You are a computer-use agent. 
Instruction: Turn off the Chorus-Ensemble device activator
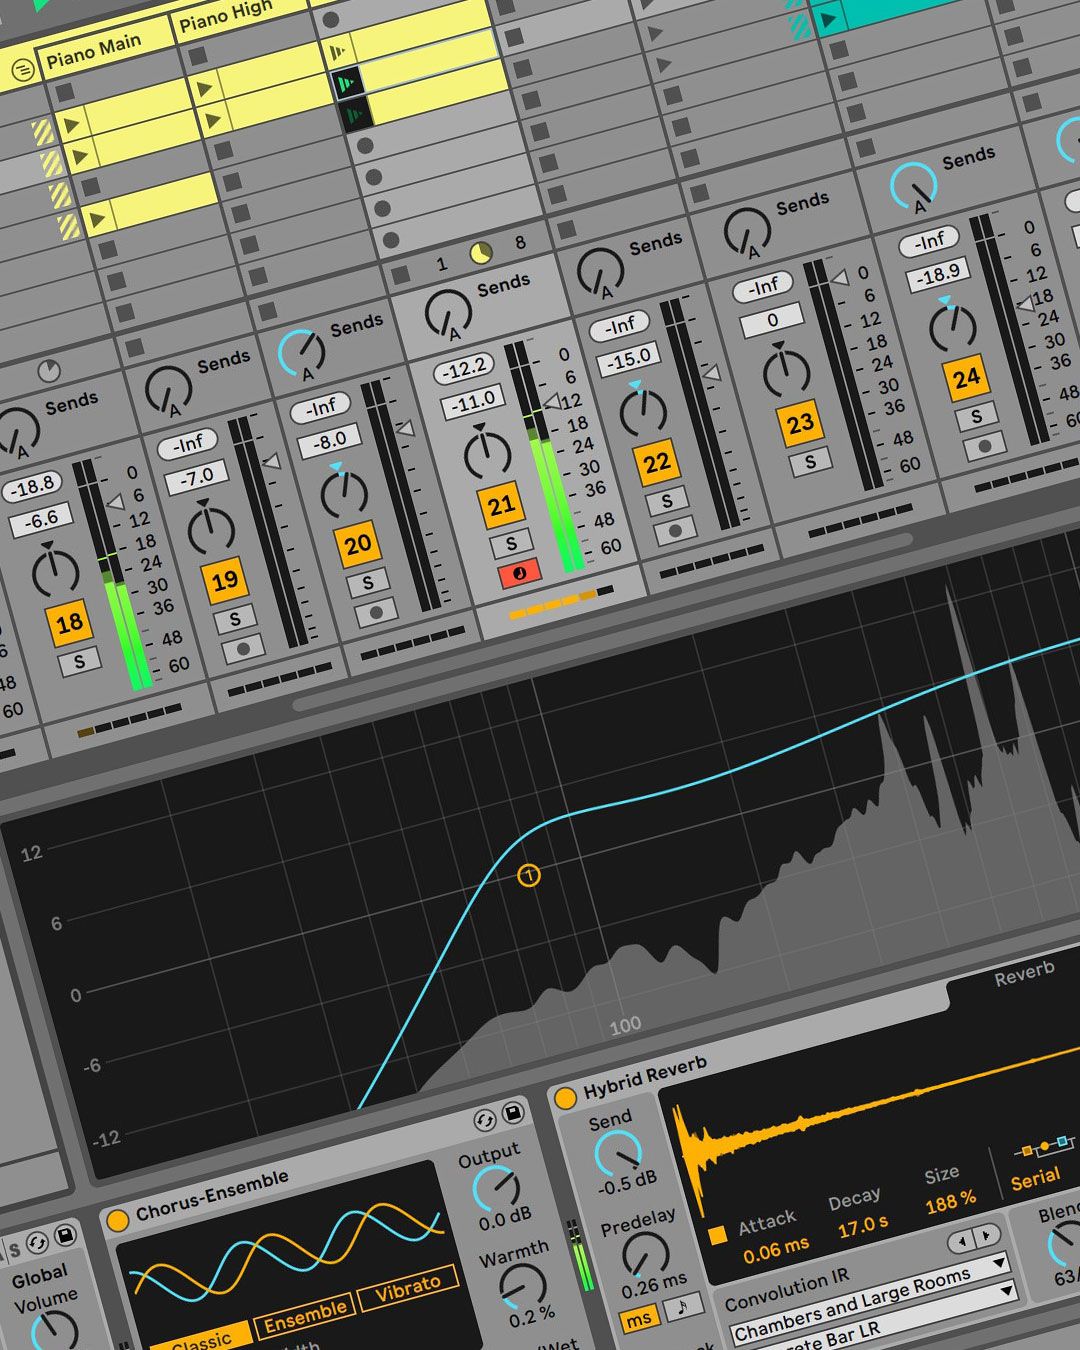tap(118, 1220)
